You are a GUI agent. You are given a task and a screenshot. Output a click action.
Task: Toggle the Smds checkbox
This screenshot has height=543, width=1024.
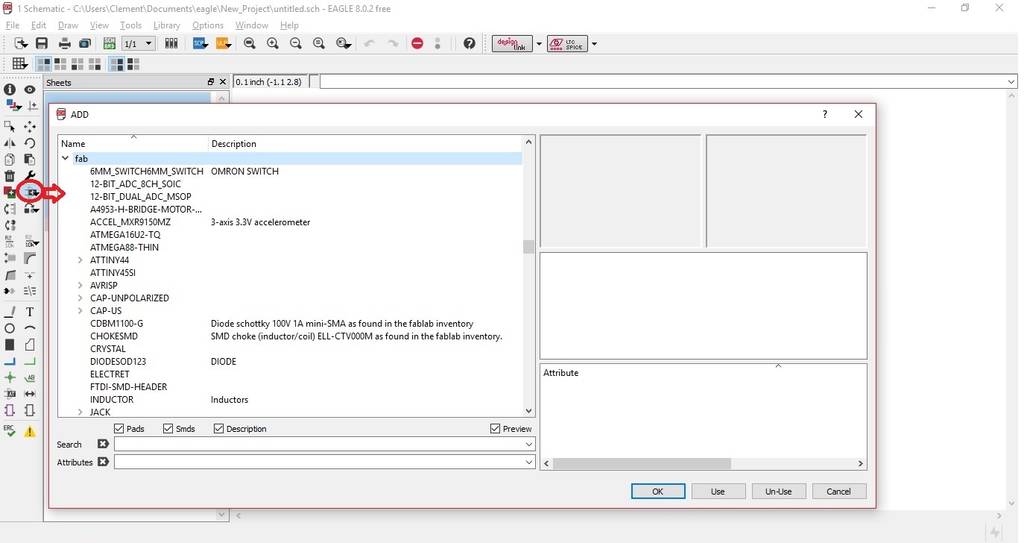point(168,429)
